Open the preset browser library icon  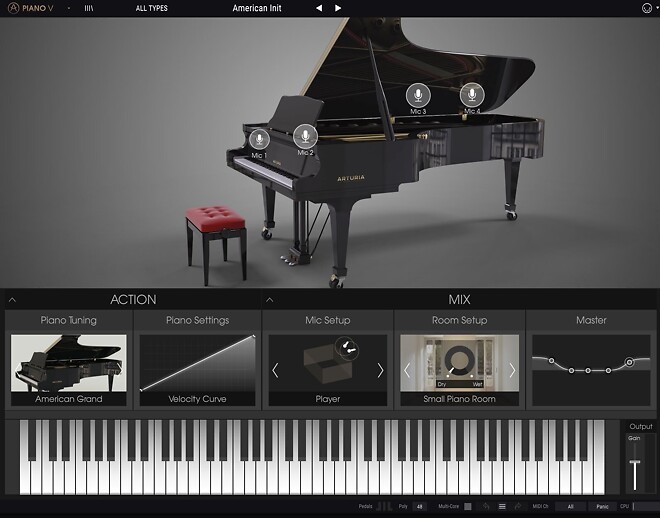(88, 8)
